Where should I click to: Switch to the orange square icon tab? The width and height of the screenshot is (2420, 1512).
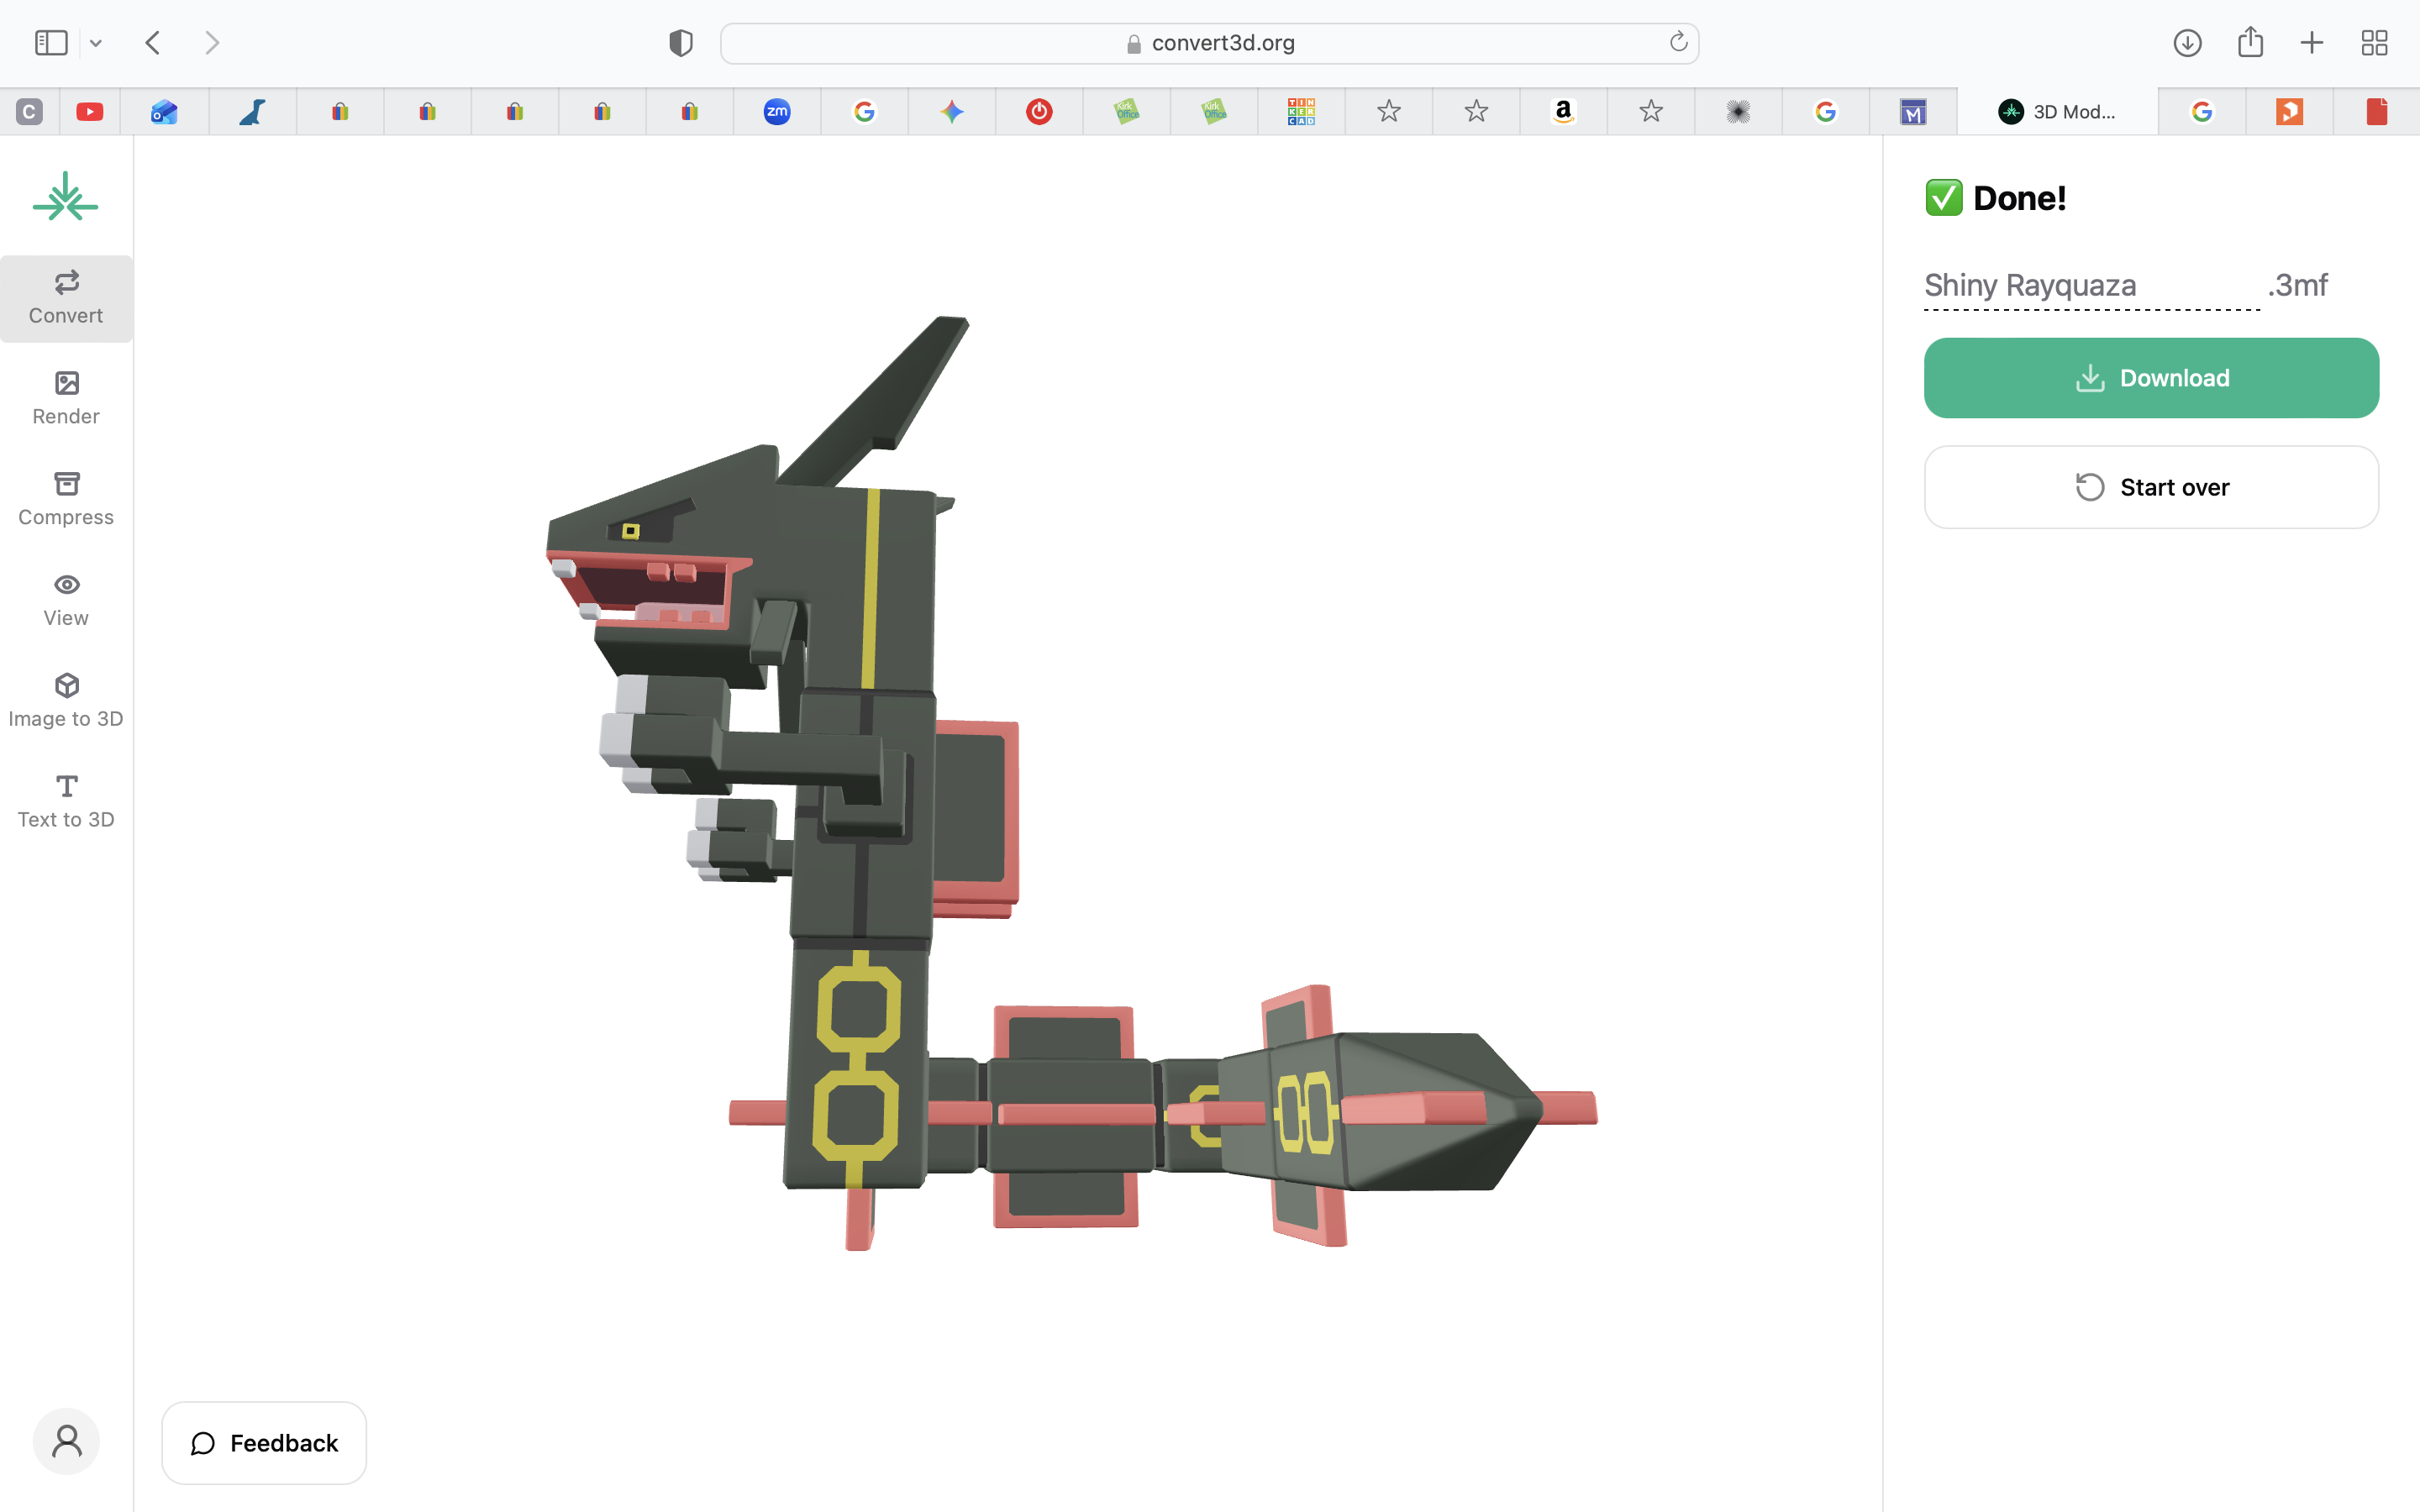(x=2289, y=112)
